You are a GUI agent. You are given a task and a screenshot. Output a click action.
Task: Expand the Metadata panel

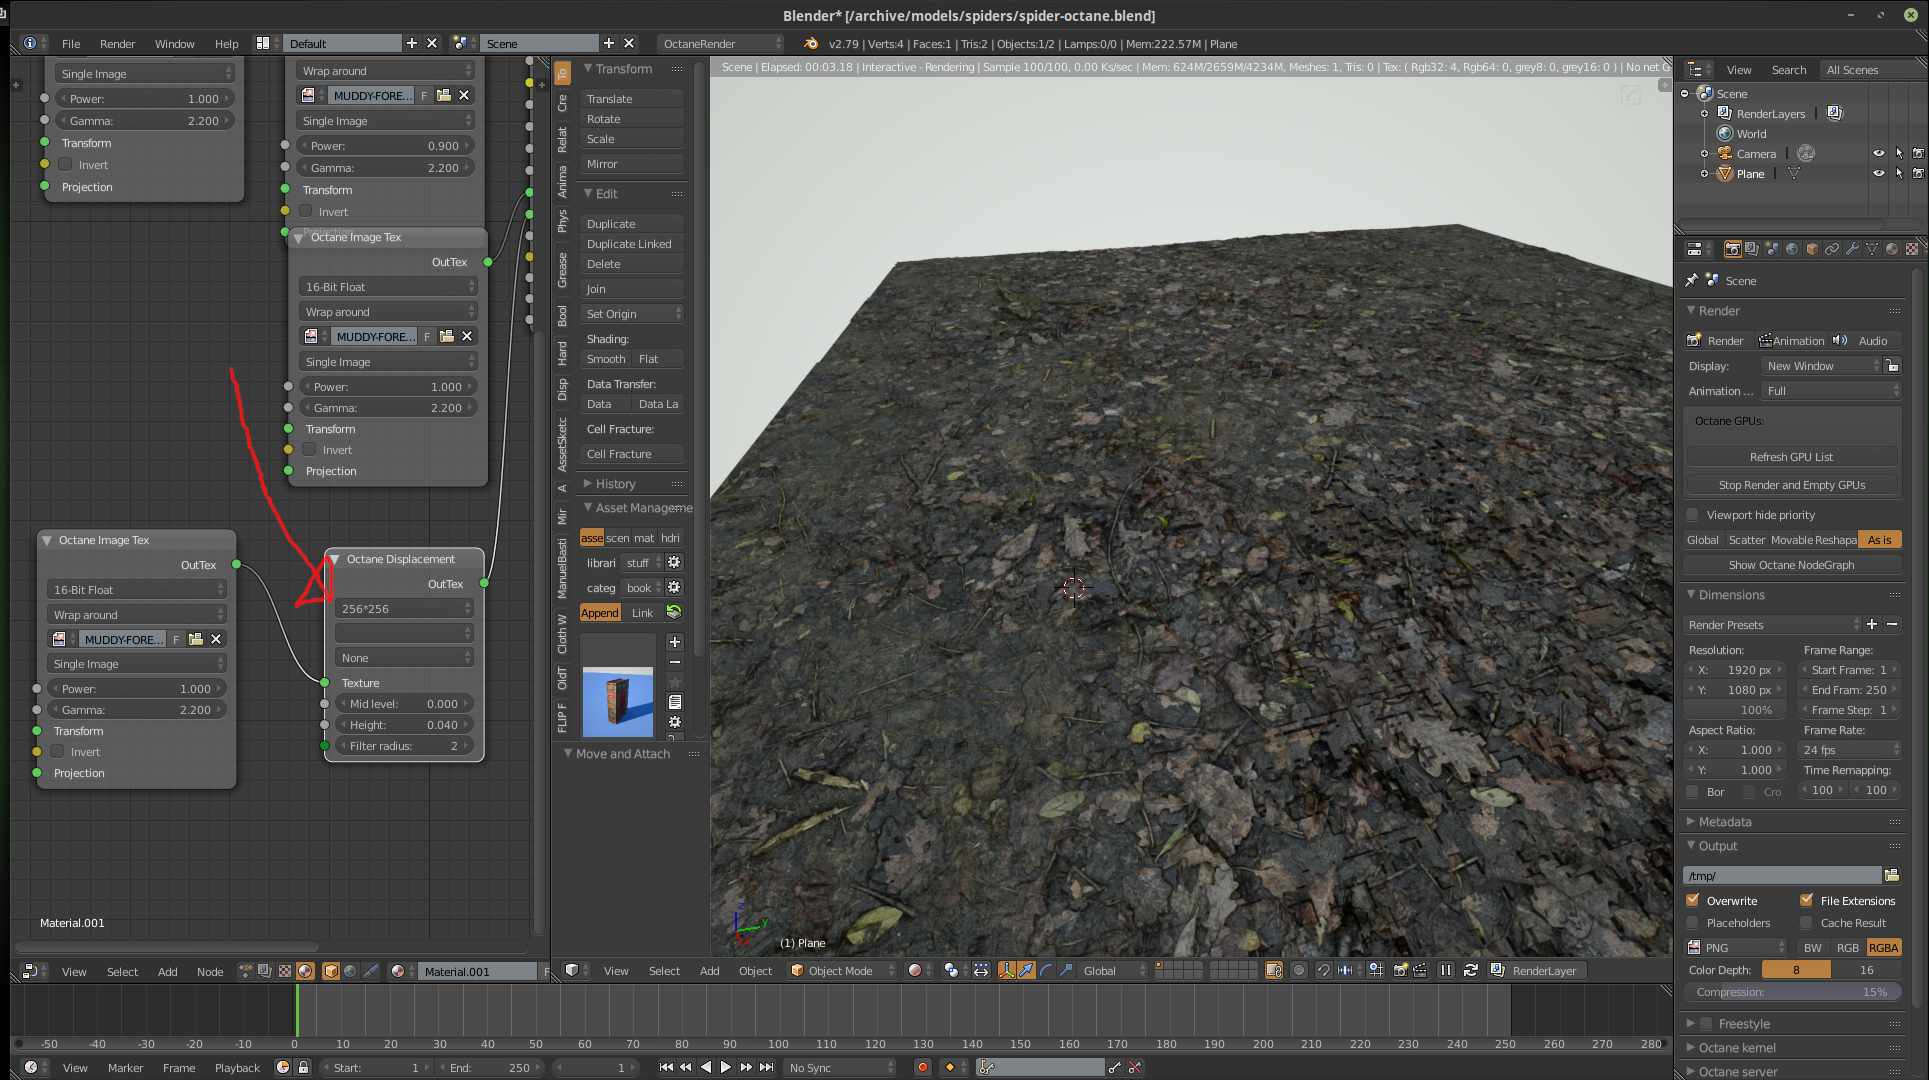click(x=1725, y=821)
